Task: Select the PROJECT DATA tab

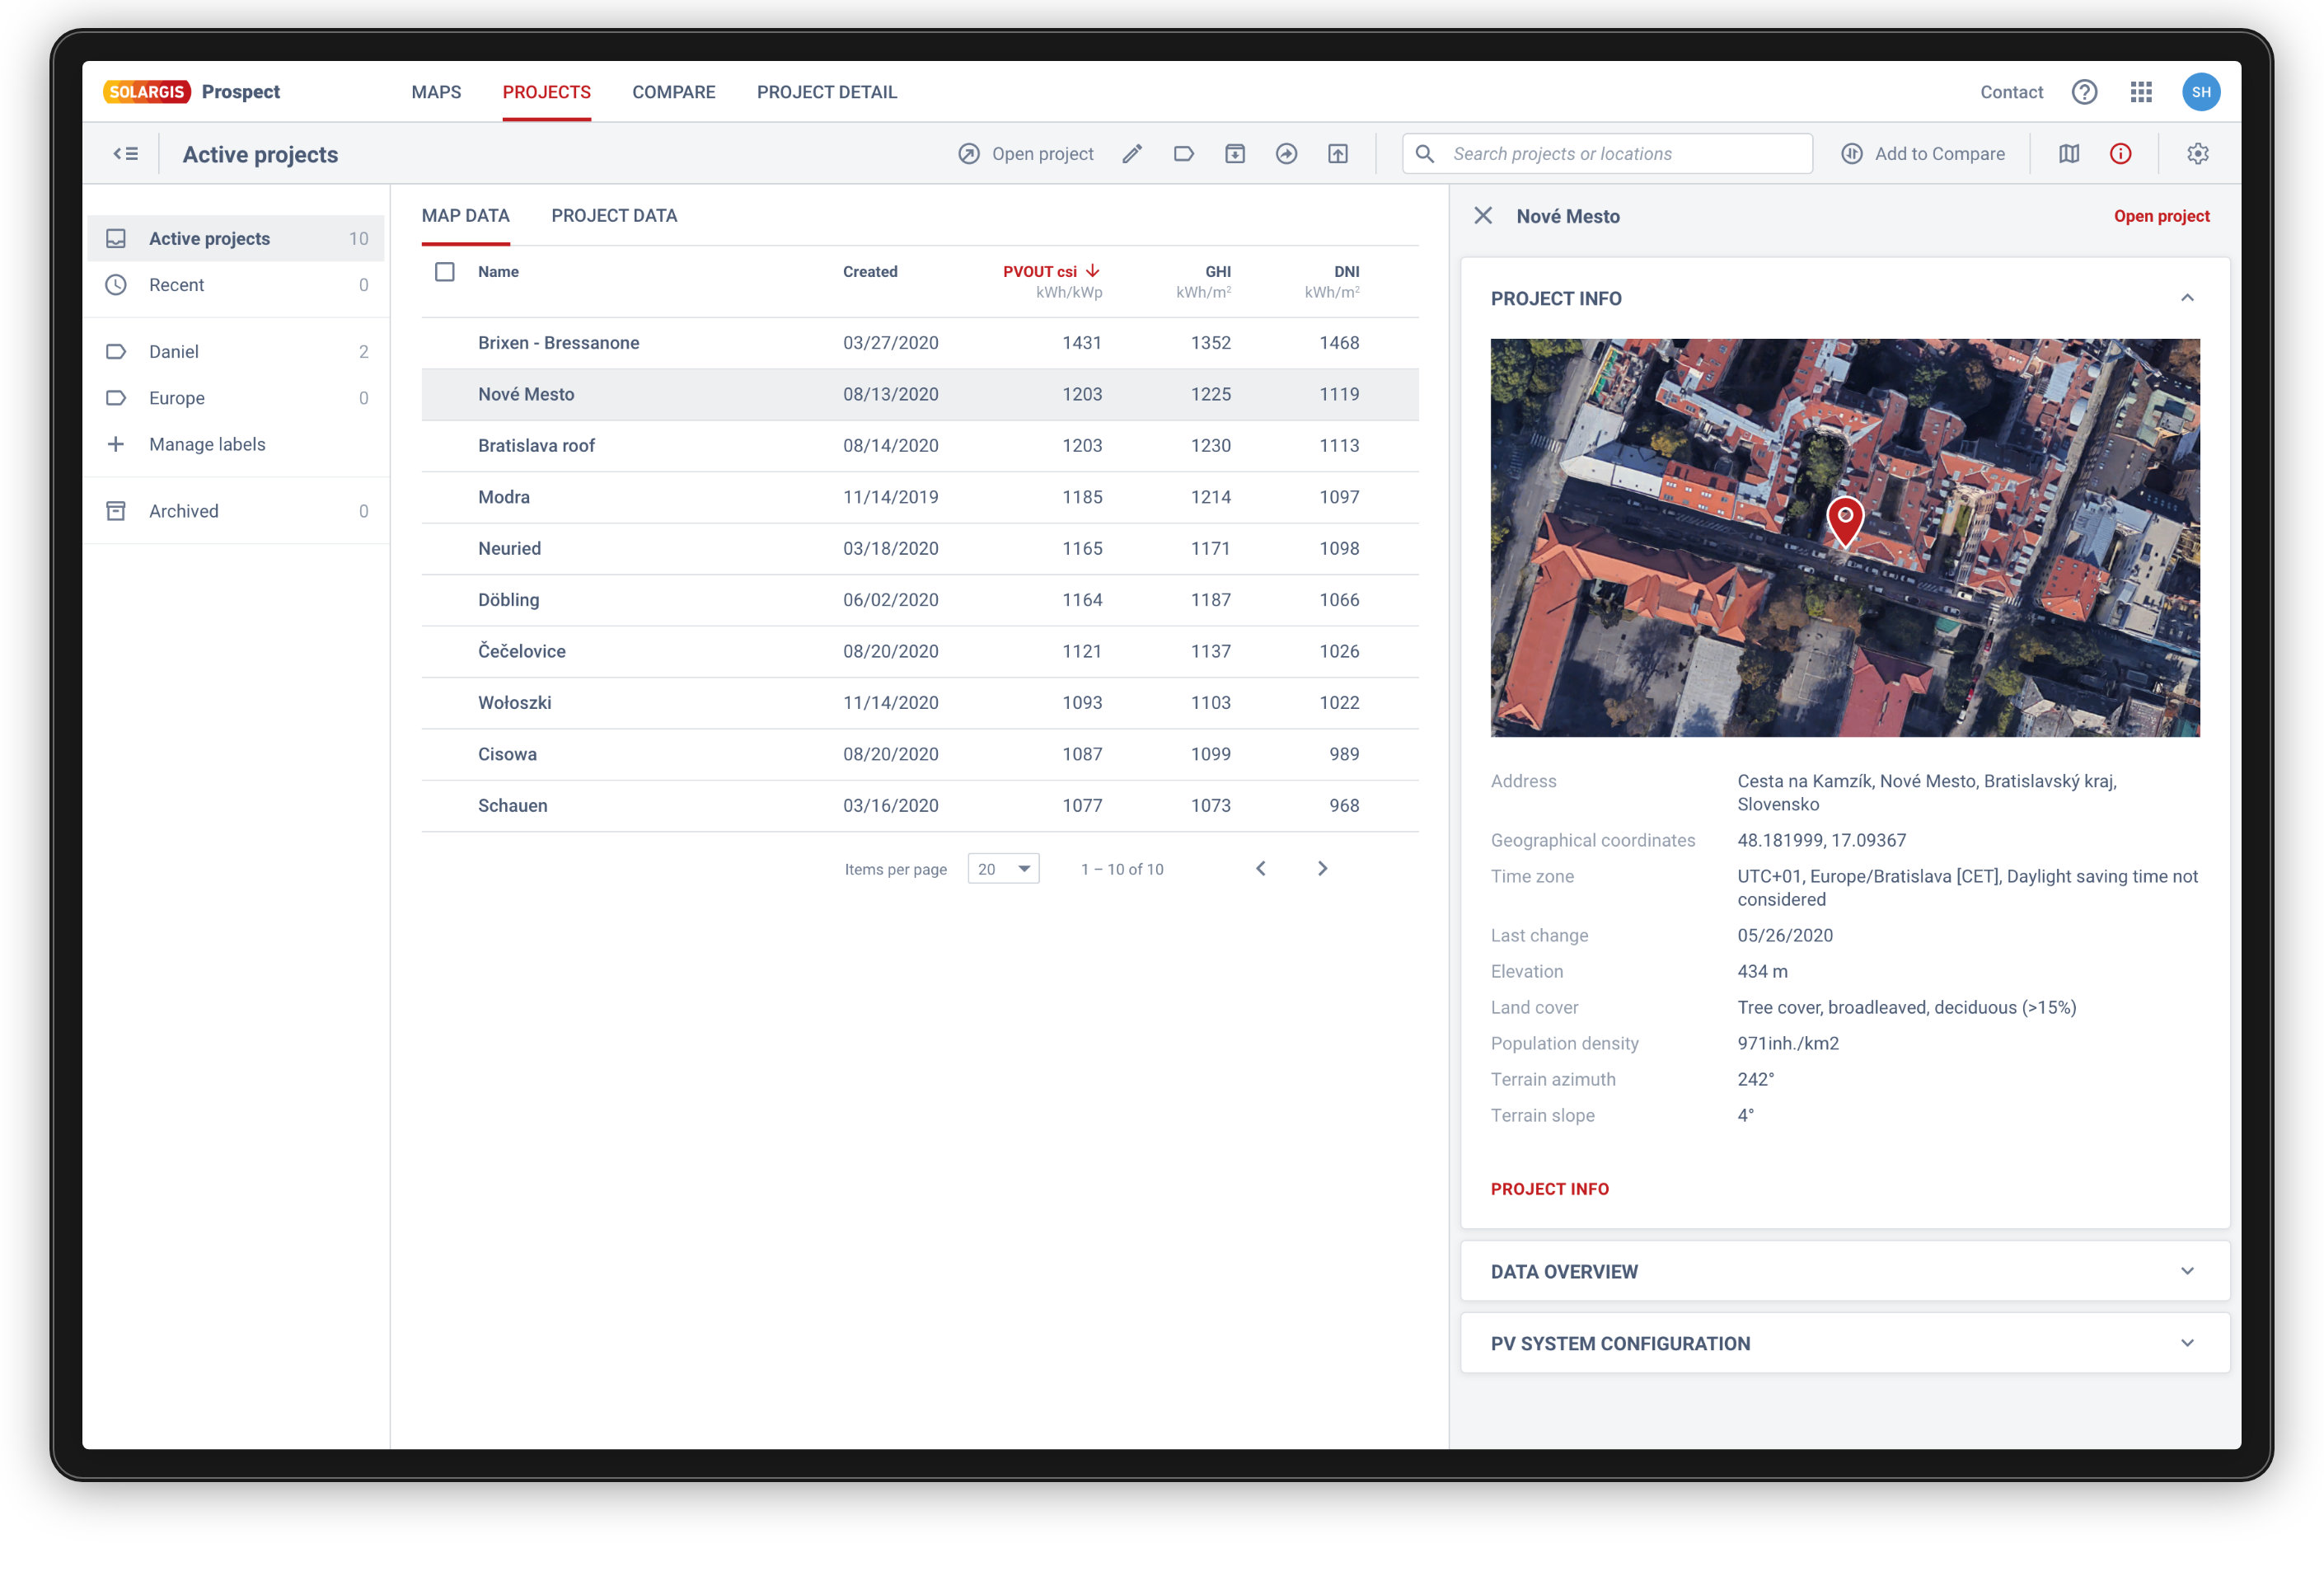Action: pyautogui.click(x=614, y=216)
